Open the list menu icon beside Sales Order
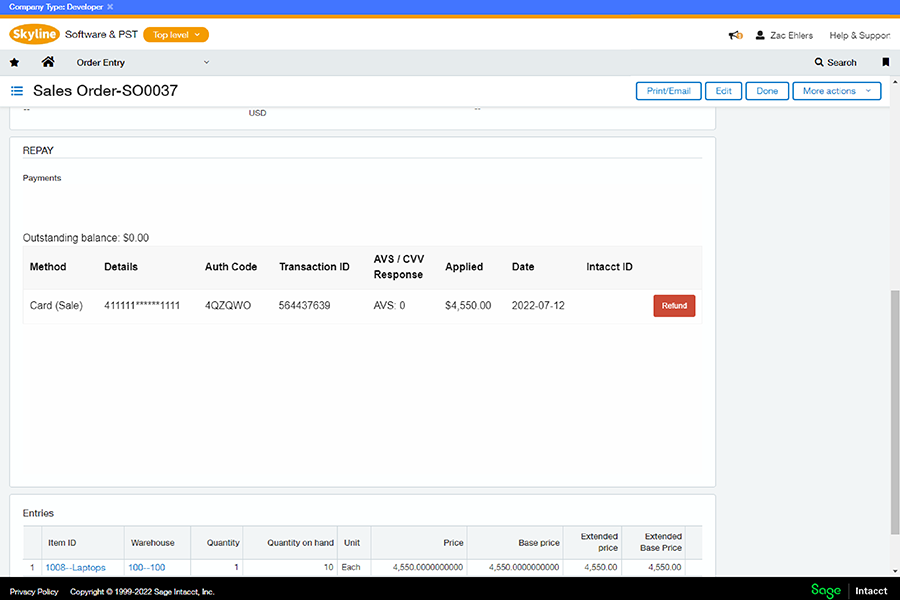The height and width of the screenshot is (600, 900). [17, 91]
